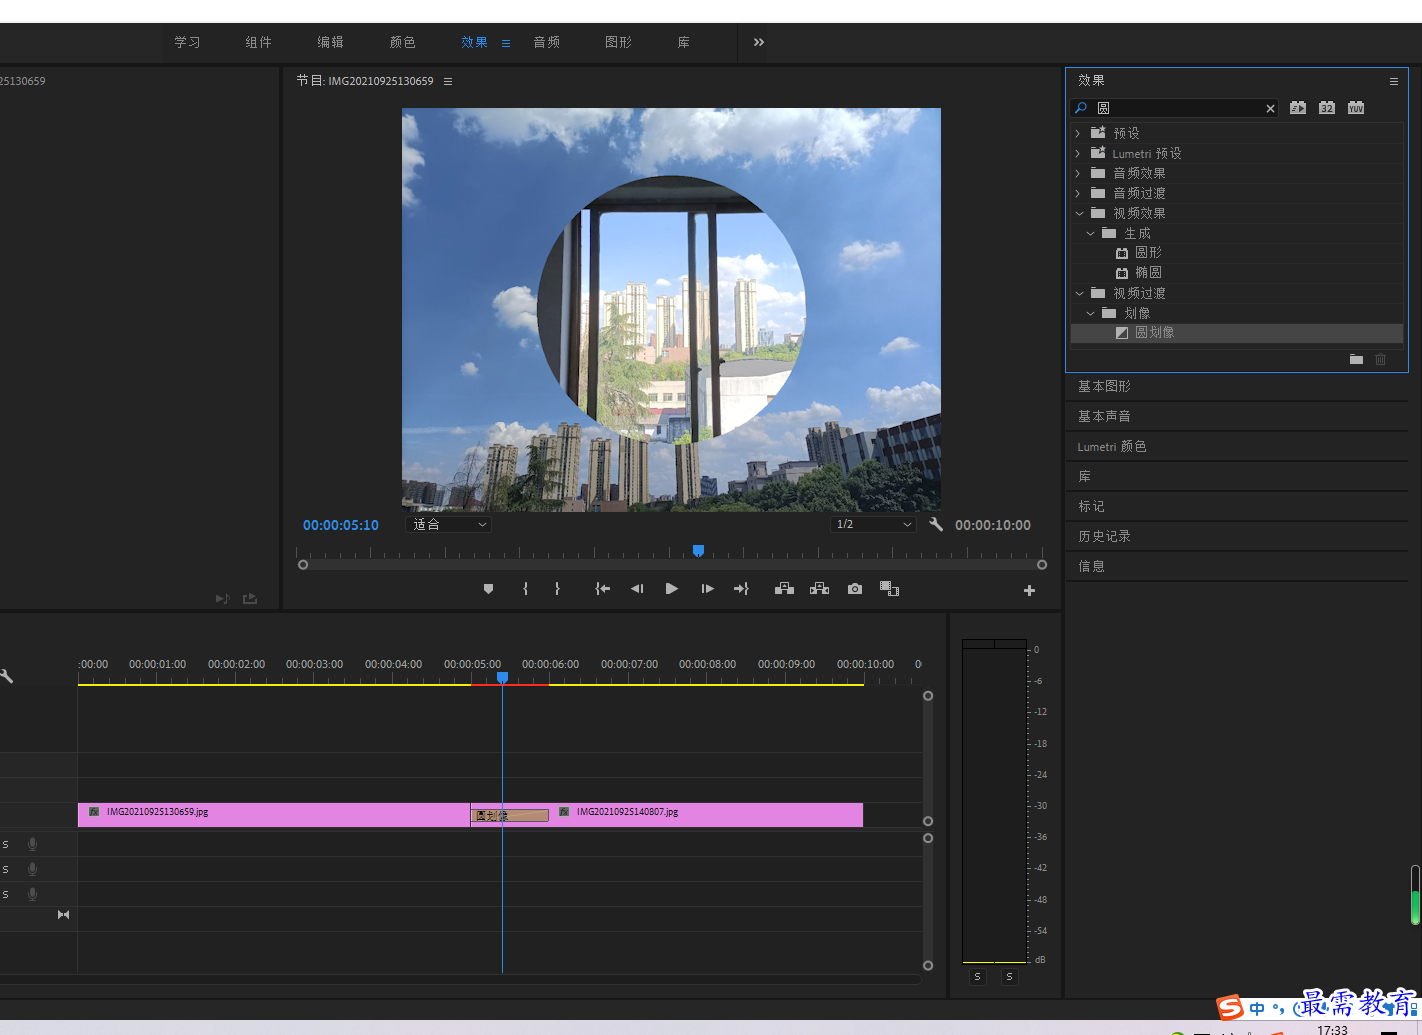Switch to the 组件 workspace
Image resolution: width=1422 pixels, height=1035 pixels.
[259, 42]
